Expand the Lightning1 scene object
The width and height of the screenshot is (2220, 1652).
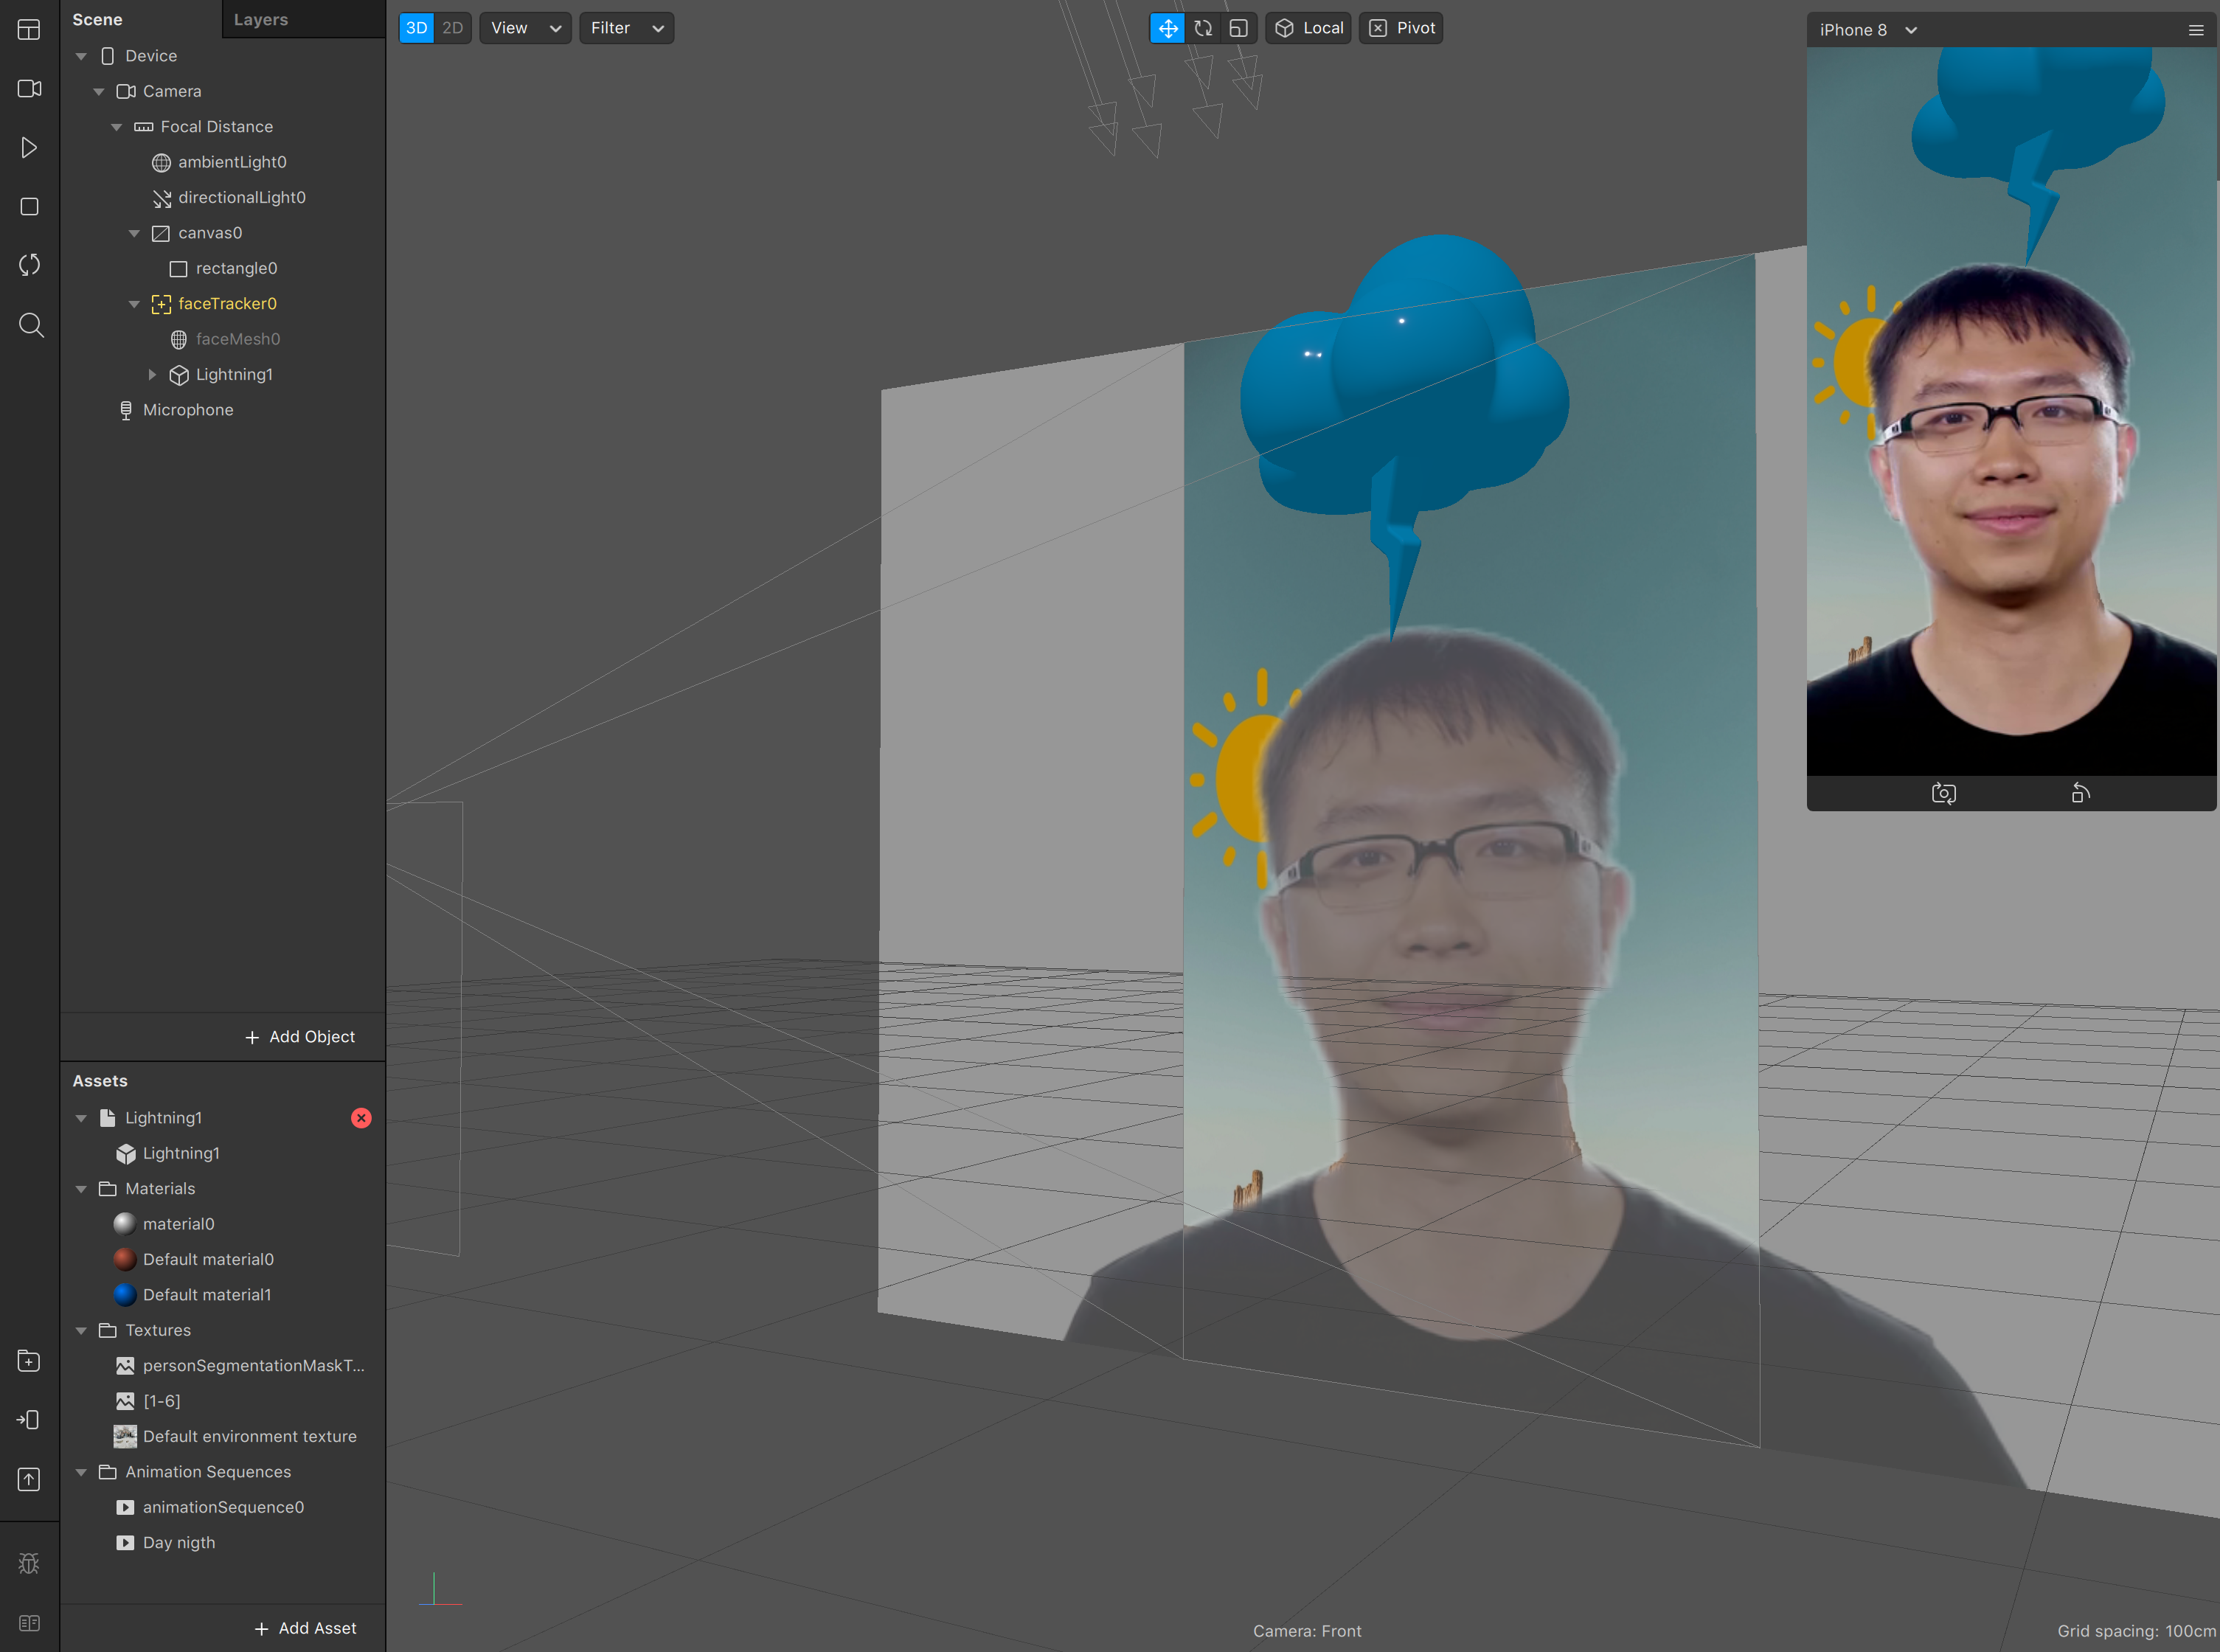click(x=152, y=375)
